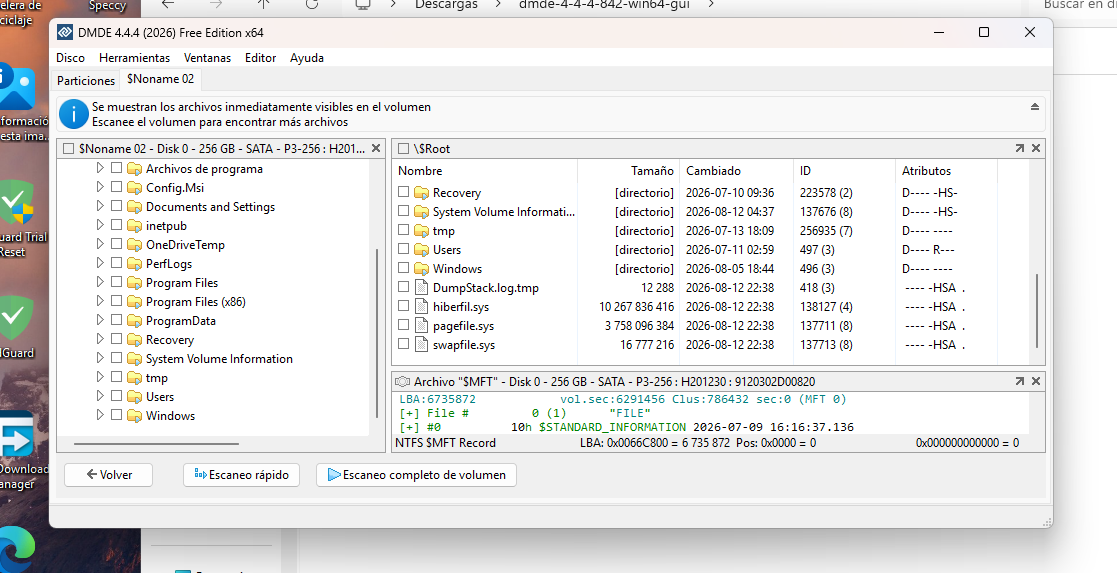Click the PerfLogs folder icon in tree
1117x573 pixels.
(x=134, y=264)
